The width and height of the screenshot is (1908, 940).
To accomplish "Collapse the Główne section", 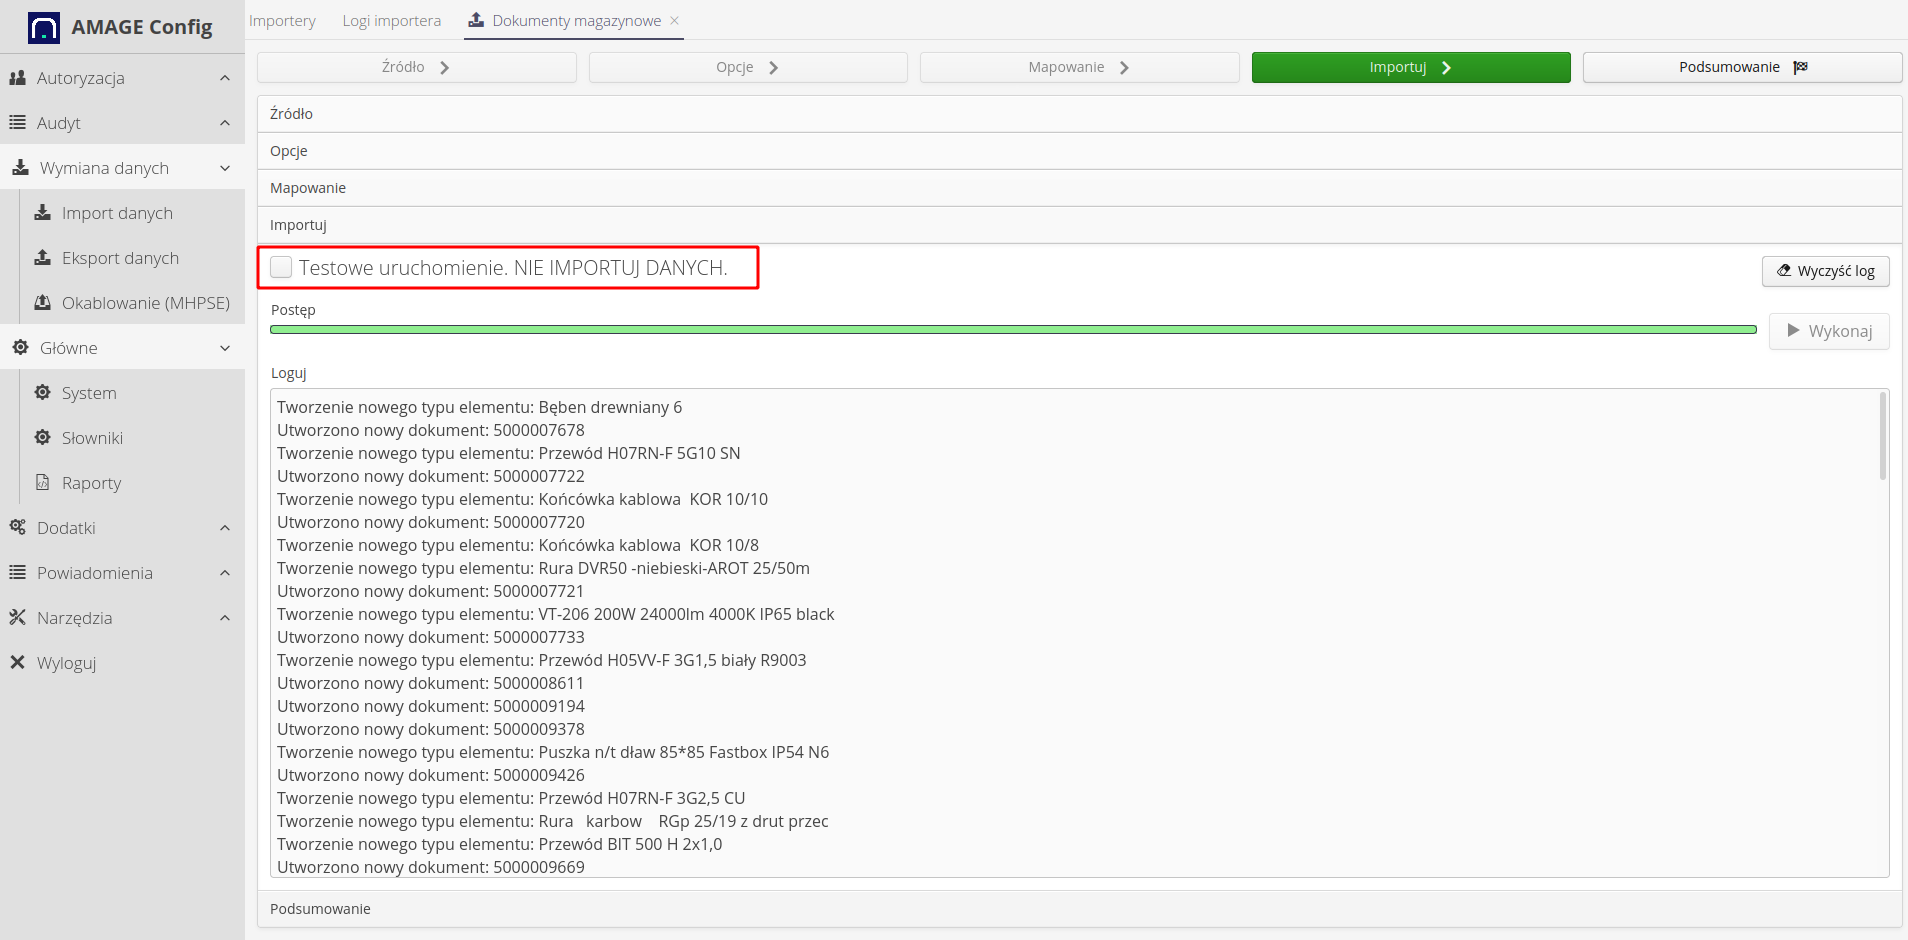I will tap(224, 347).
